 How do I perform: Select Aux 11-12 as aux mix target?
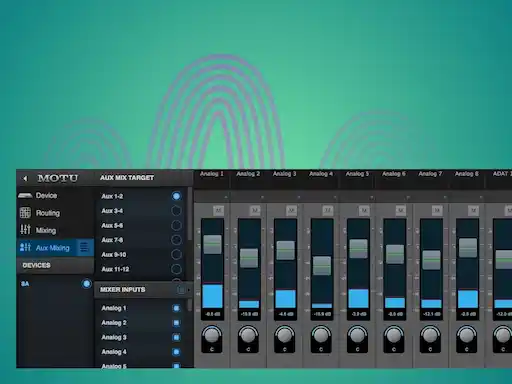coord(176,269)
